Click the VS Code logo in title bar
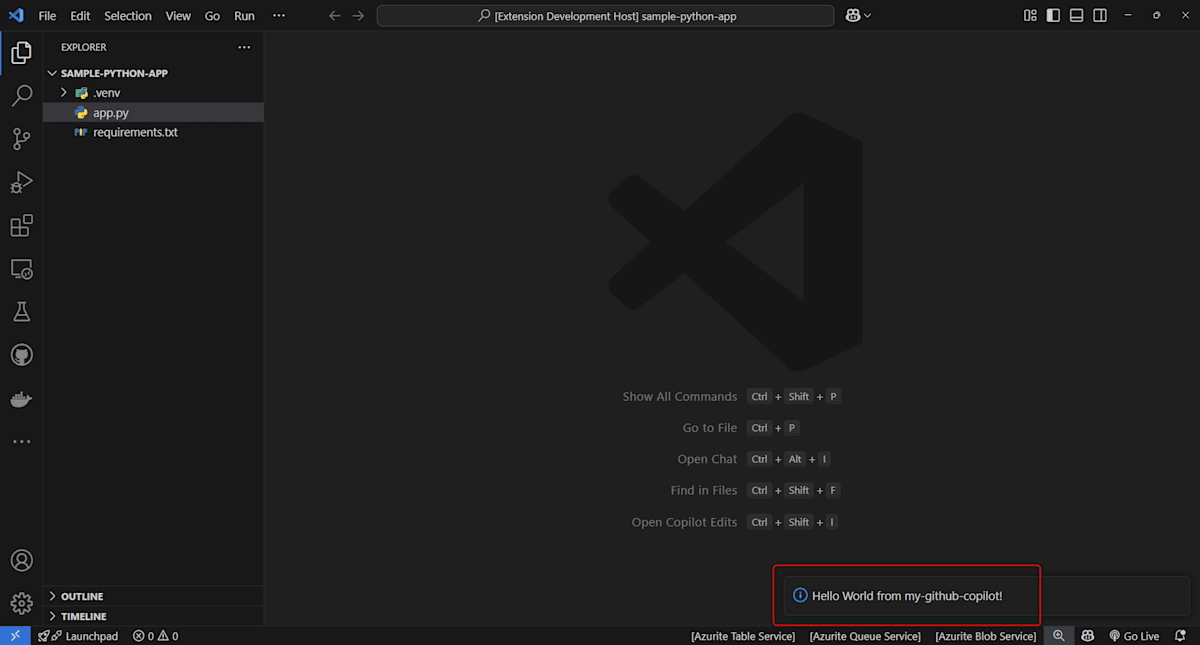Screen dimensions: 1200x645 16,16
